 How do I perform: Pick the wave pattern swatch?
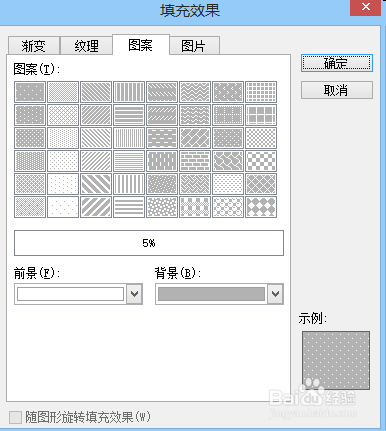click(195, 115)
